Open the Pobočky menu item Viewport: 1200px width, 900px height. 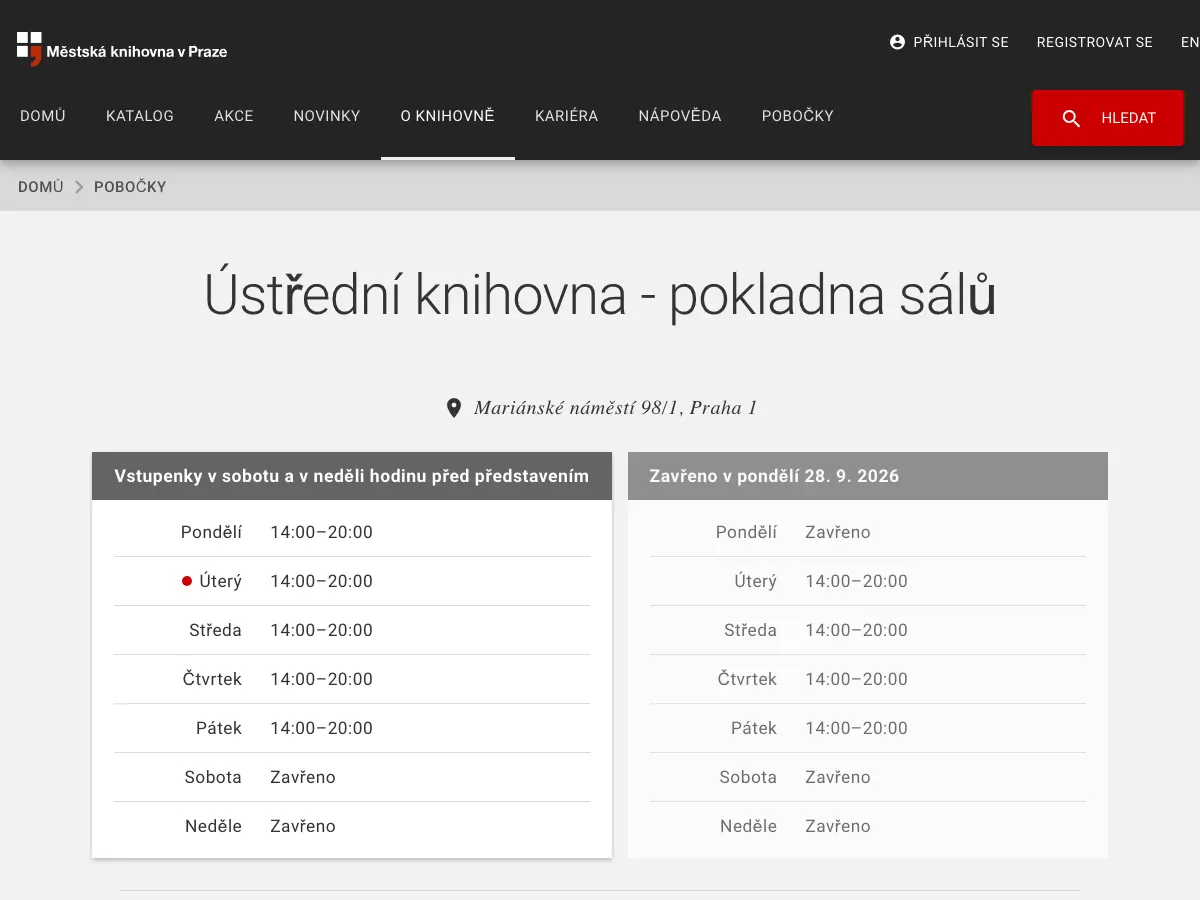[x=797, y=116]
